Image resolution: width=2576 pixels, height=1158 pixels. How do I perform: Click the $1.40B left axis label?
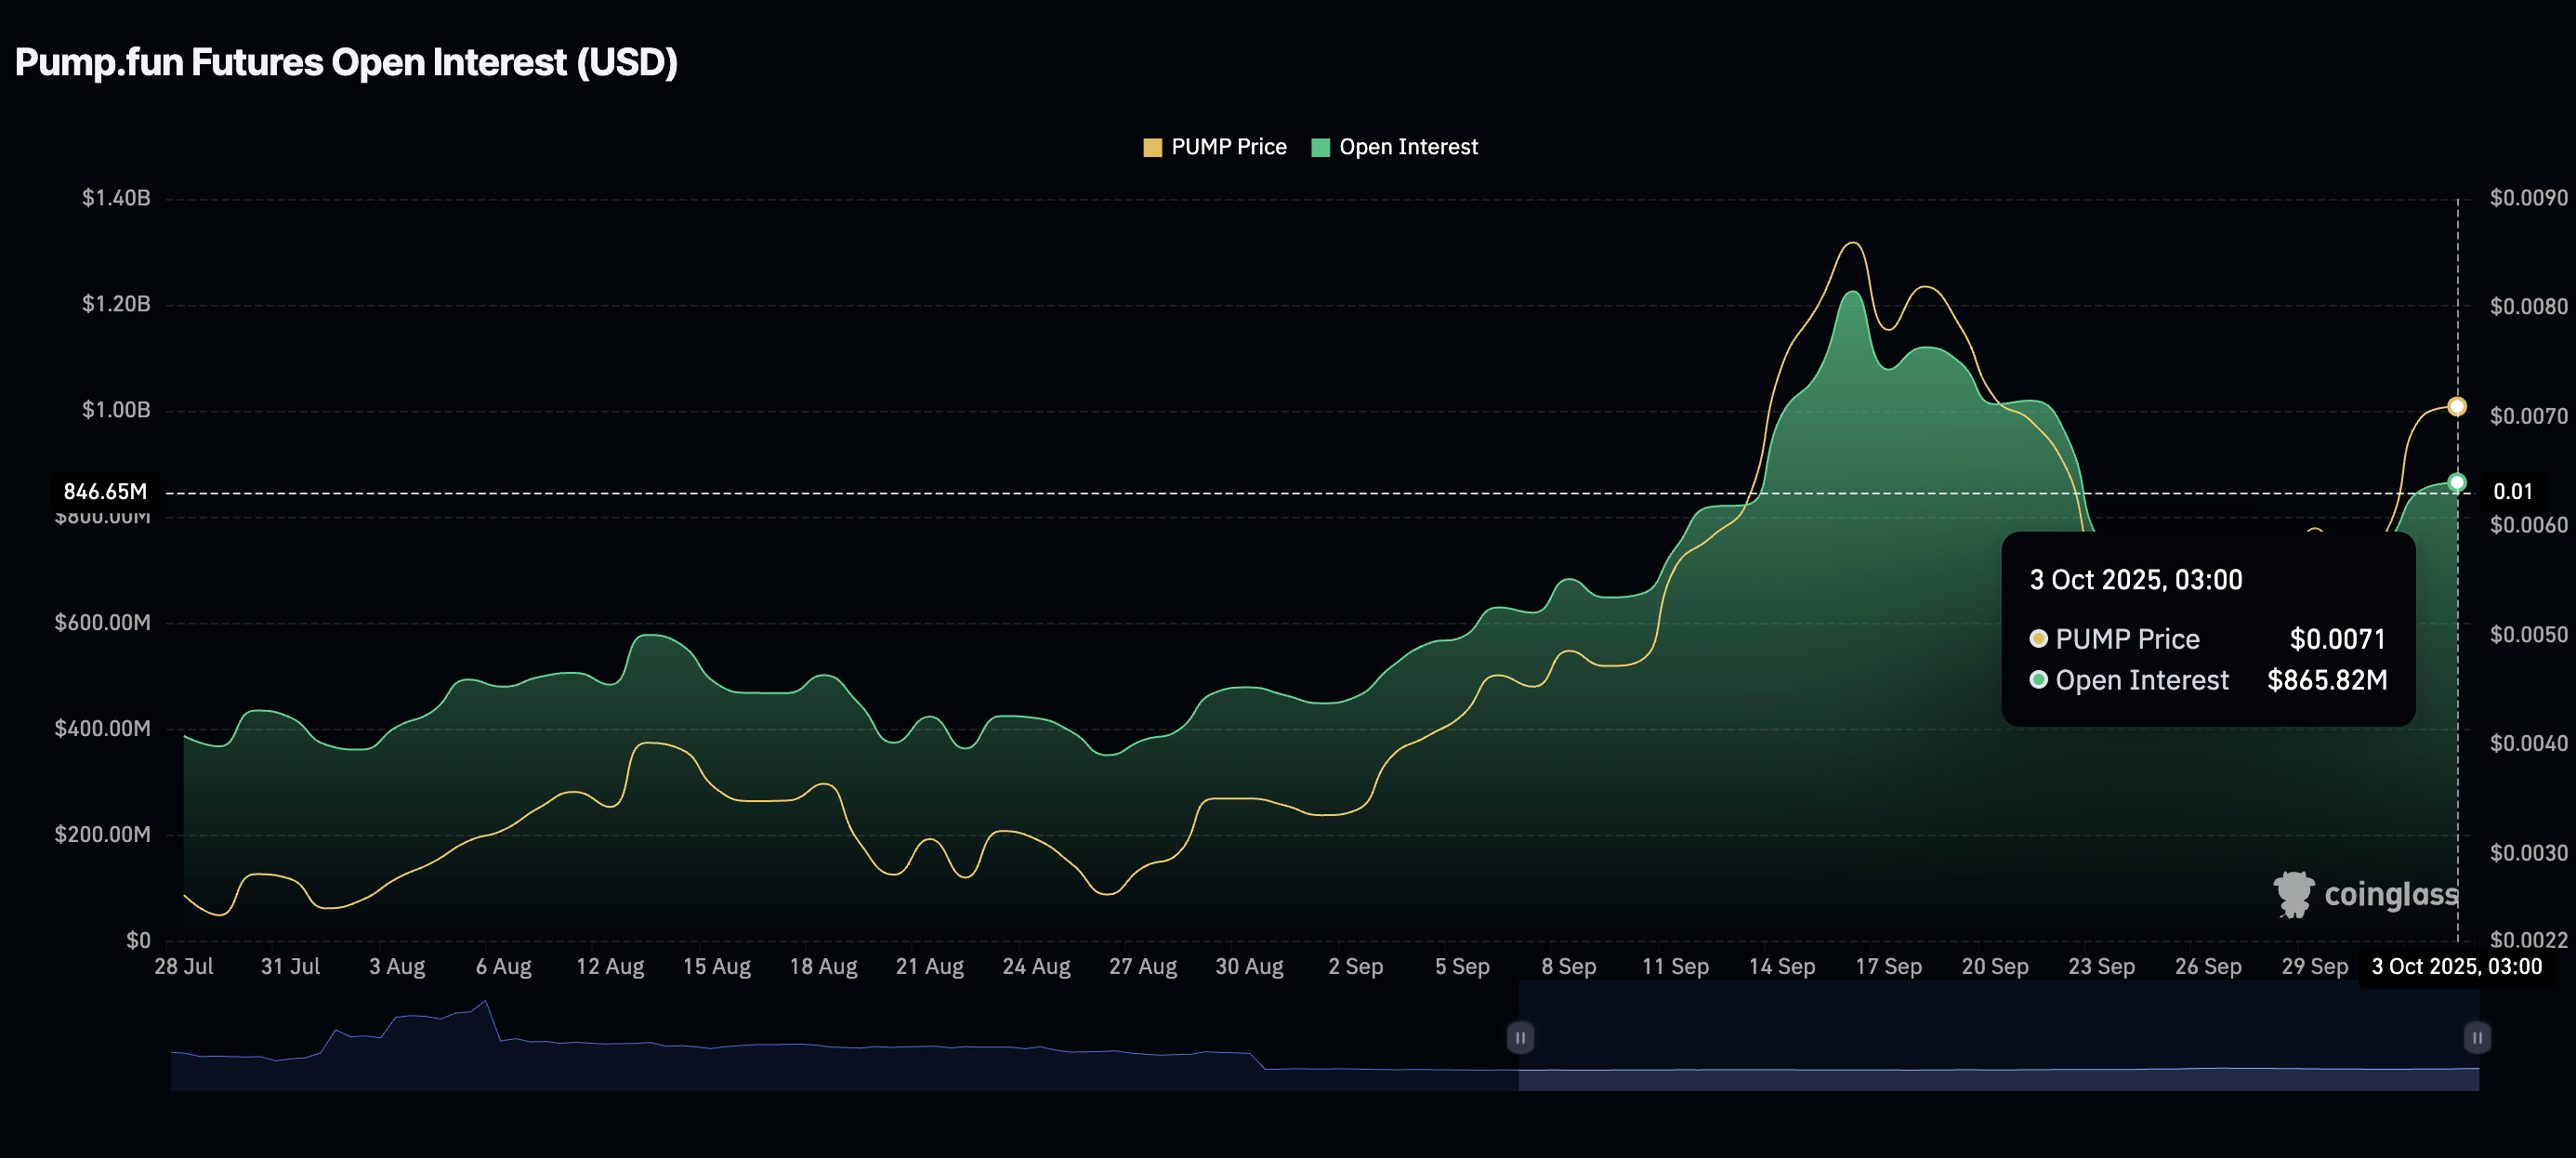[x=116, y=198]
